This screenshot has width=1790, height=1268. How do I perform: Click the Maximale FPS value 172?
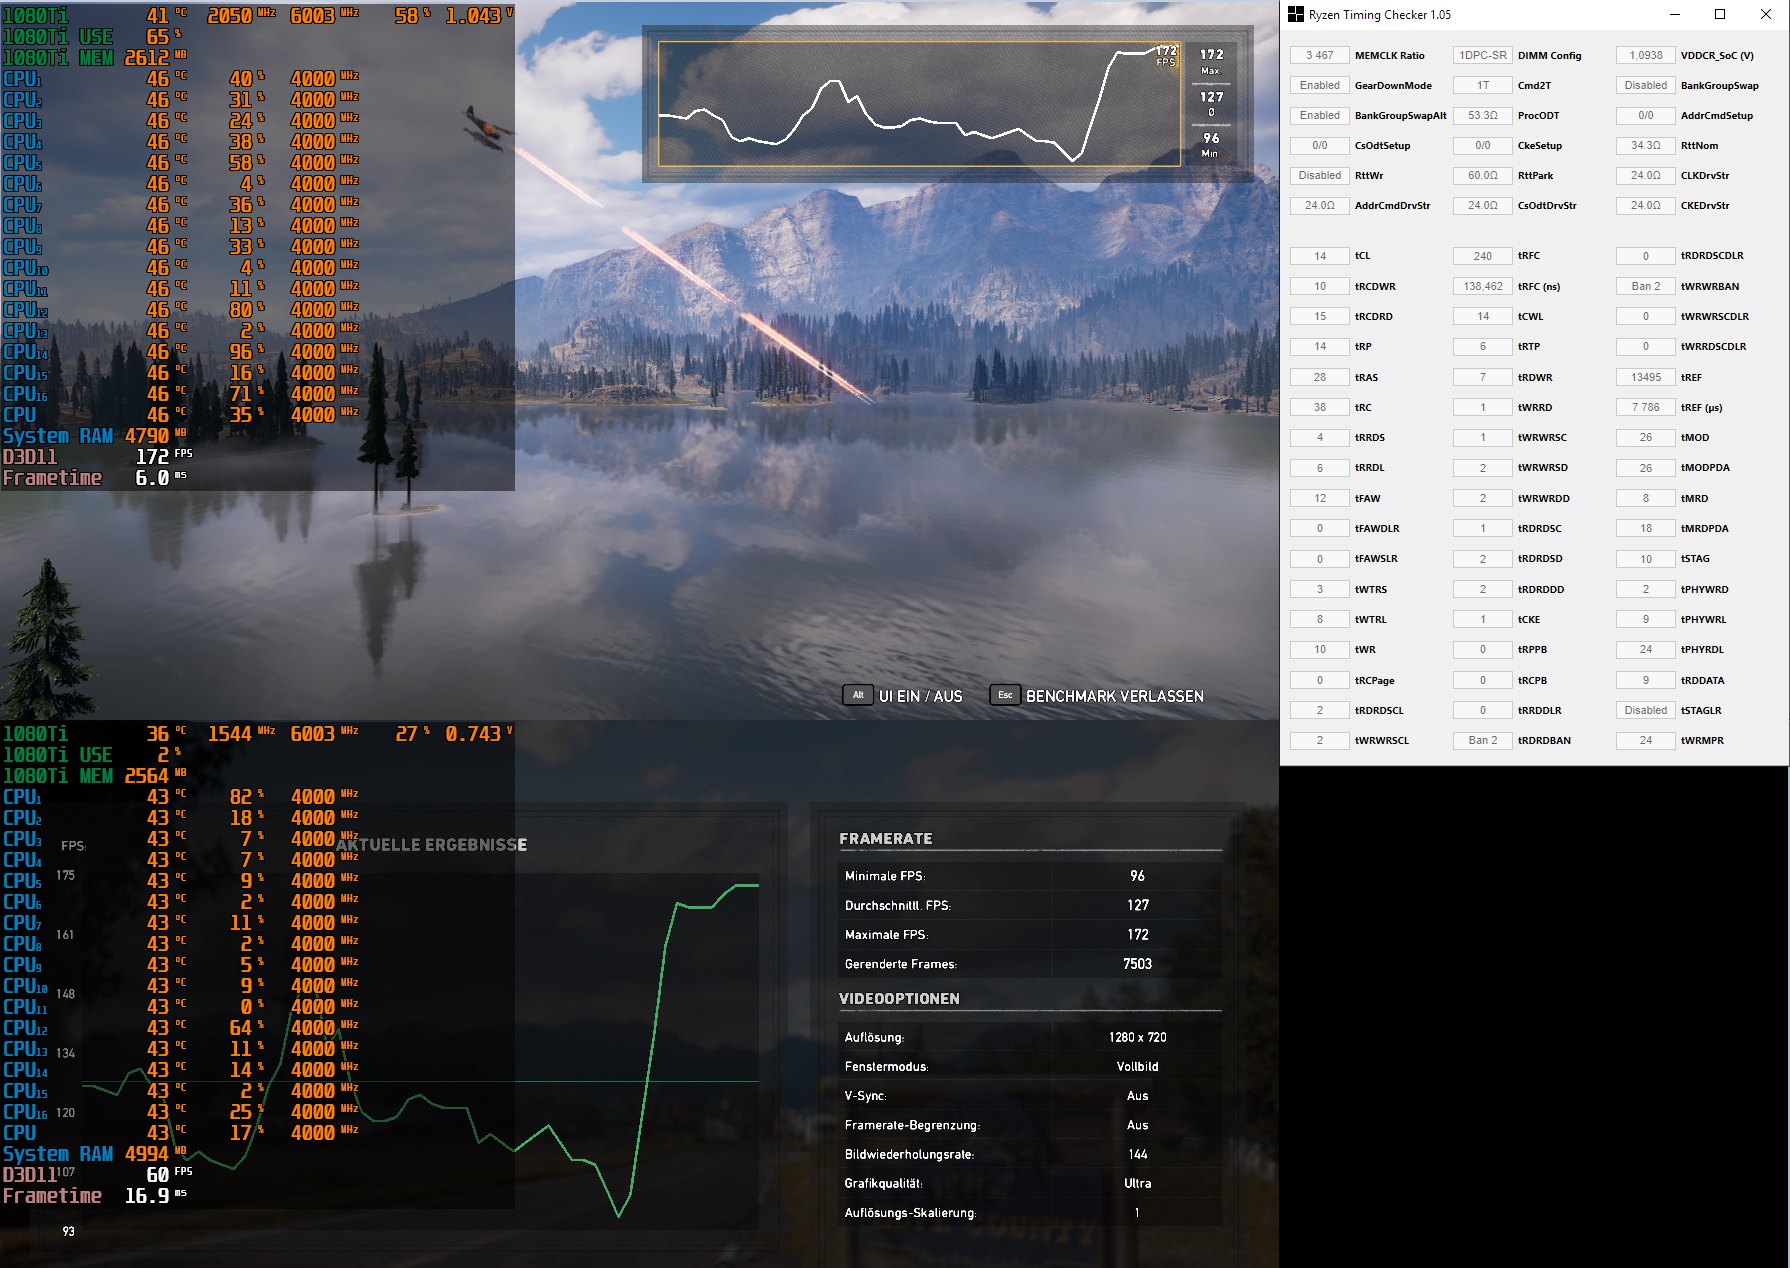tap(1138, 935)
